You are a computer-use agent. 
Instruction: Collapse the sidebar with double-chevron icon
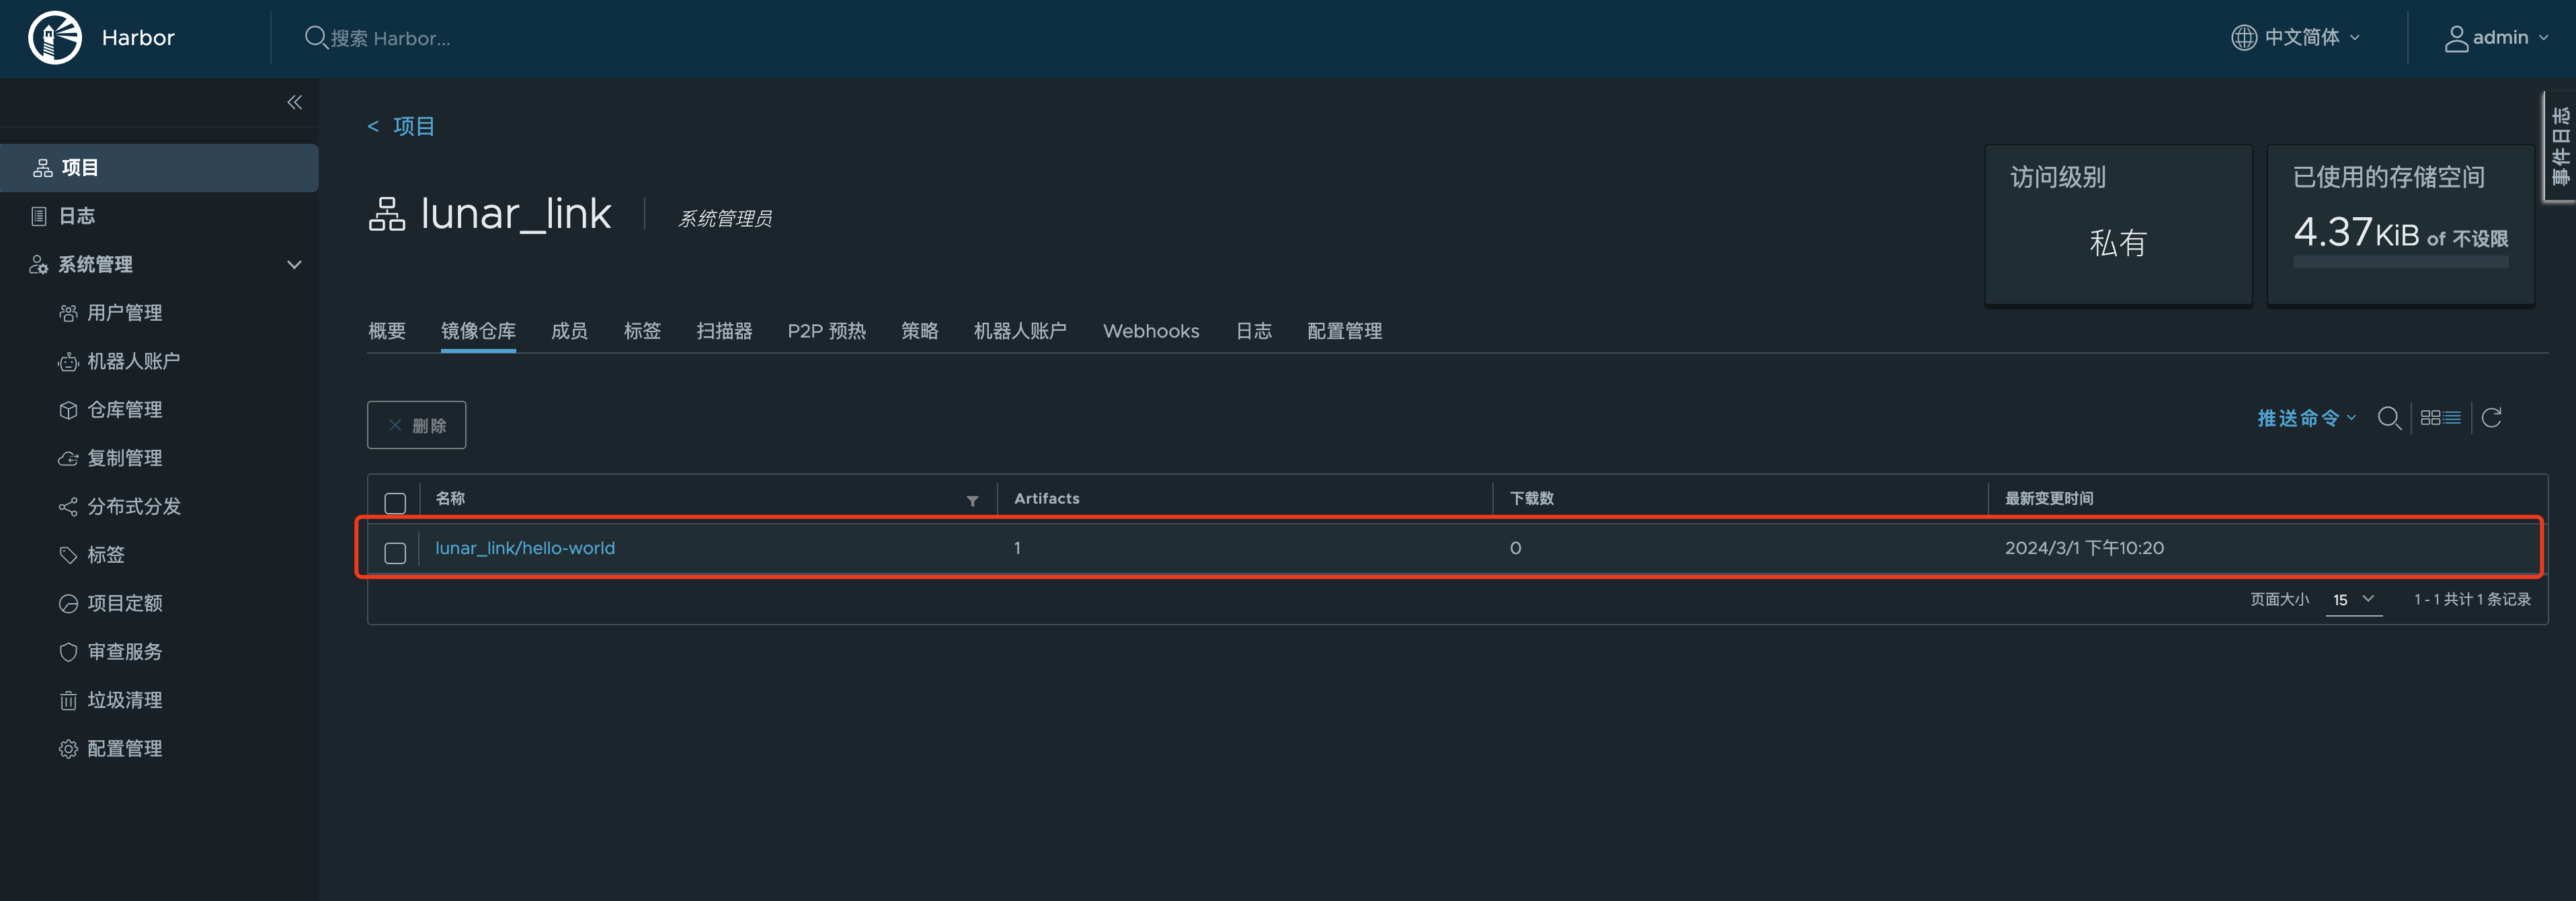point(294,102)
